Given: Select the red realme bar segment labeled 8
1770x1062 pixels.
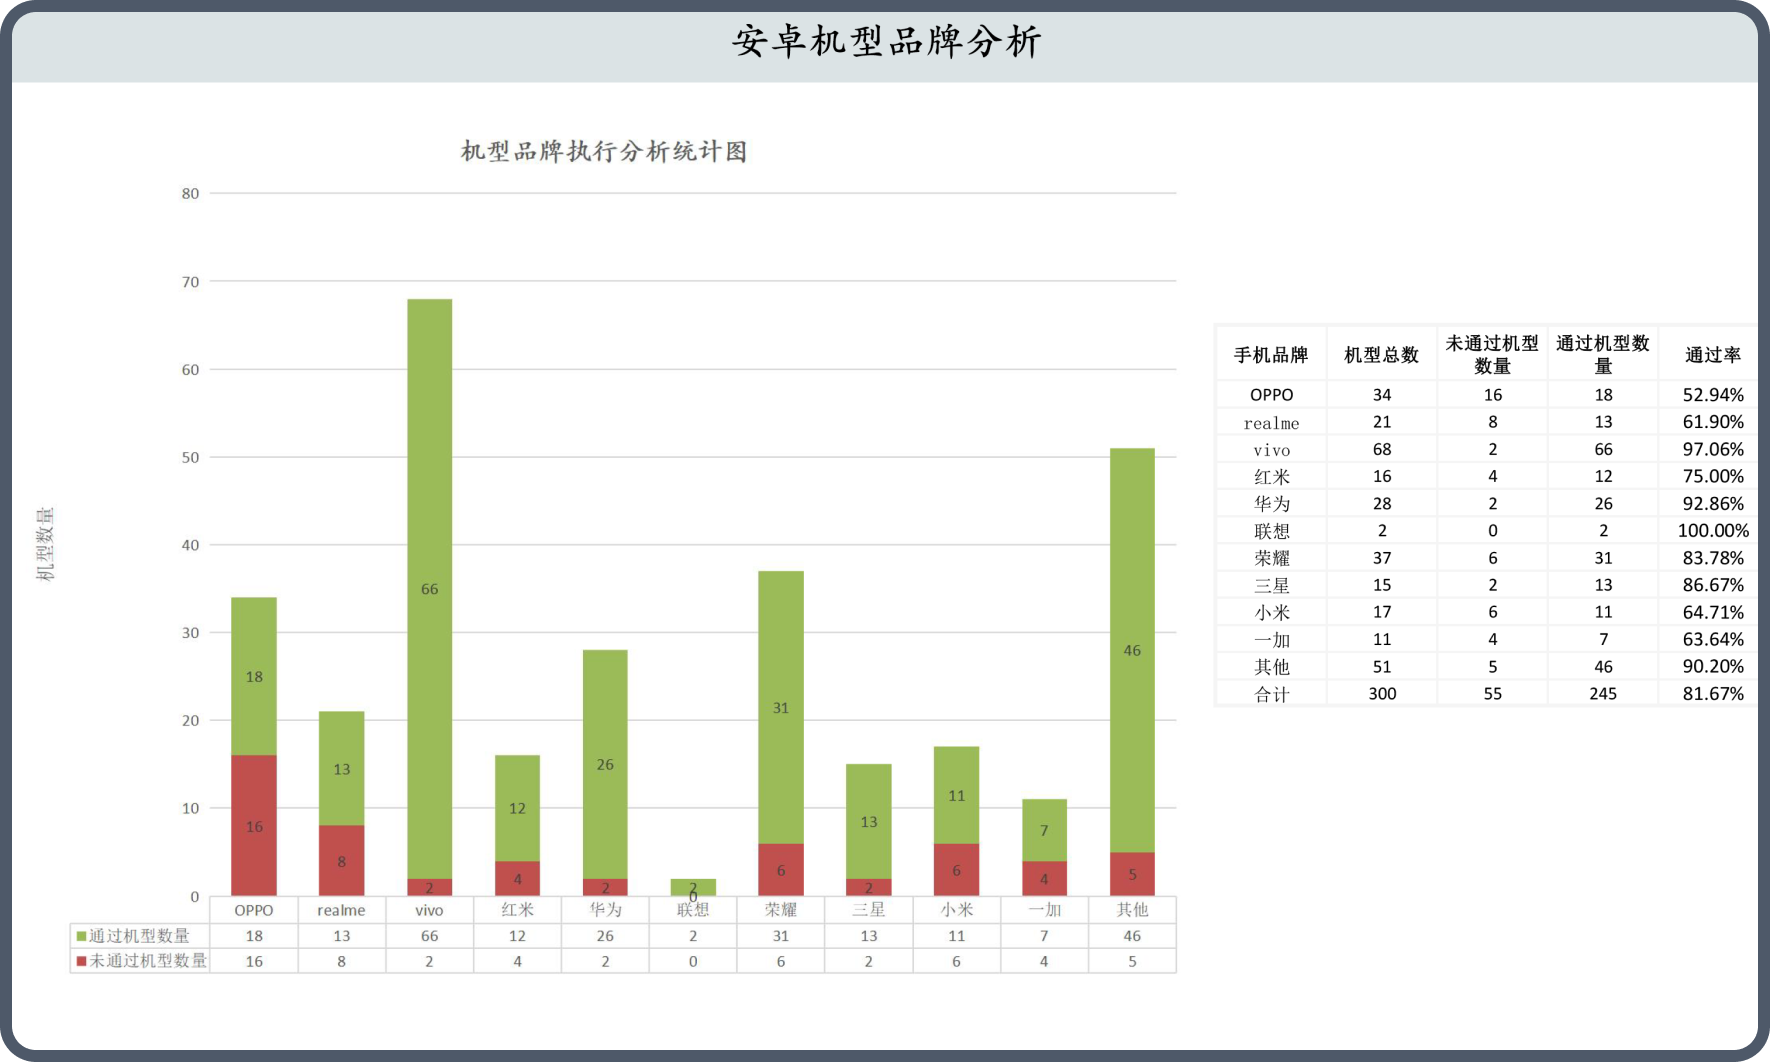Looking at the screenshot, I should pos(341,860).
